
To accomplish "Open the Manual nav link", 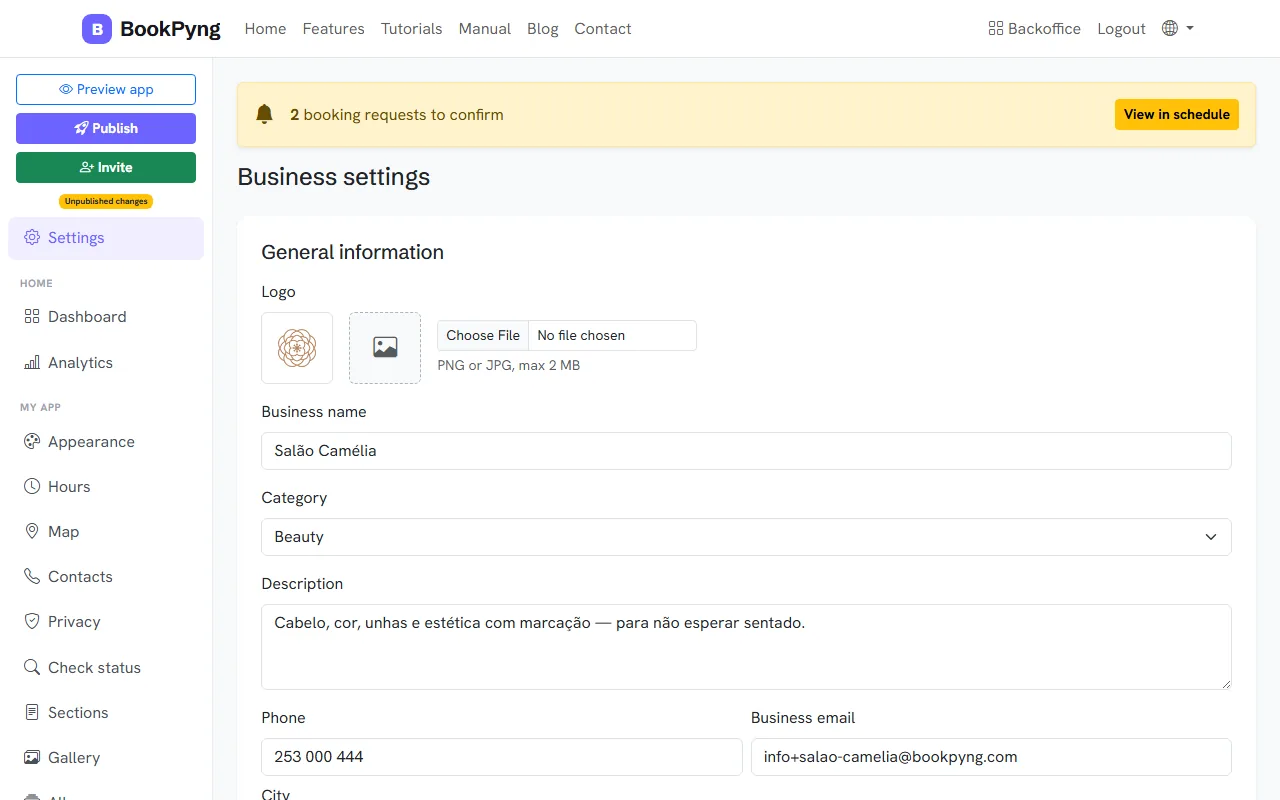I will pyautogui.click(x=485, y=29).
